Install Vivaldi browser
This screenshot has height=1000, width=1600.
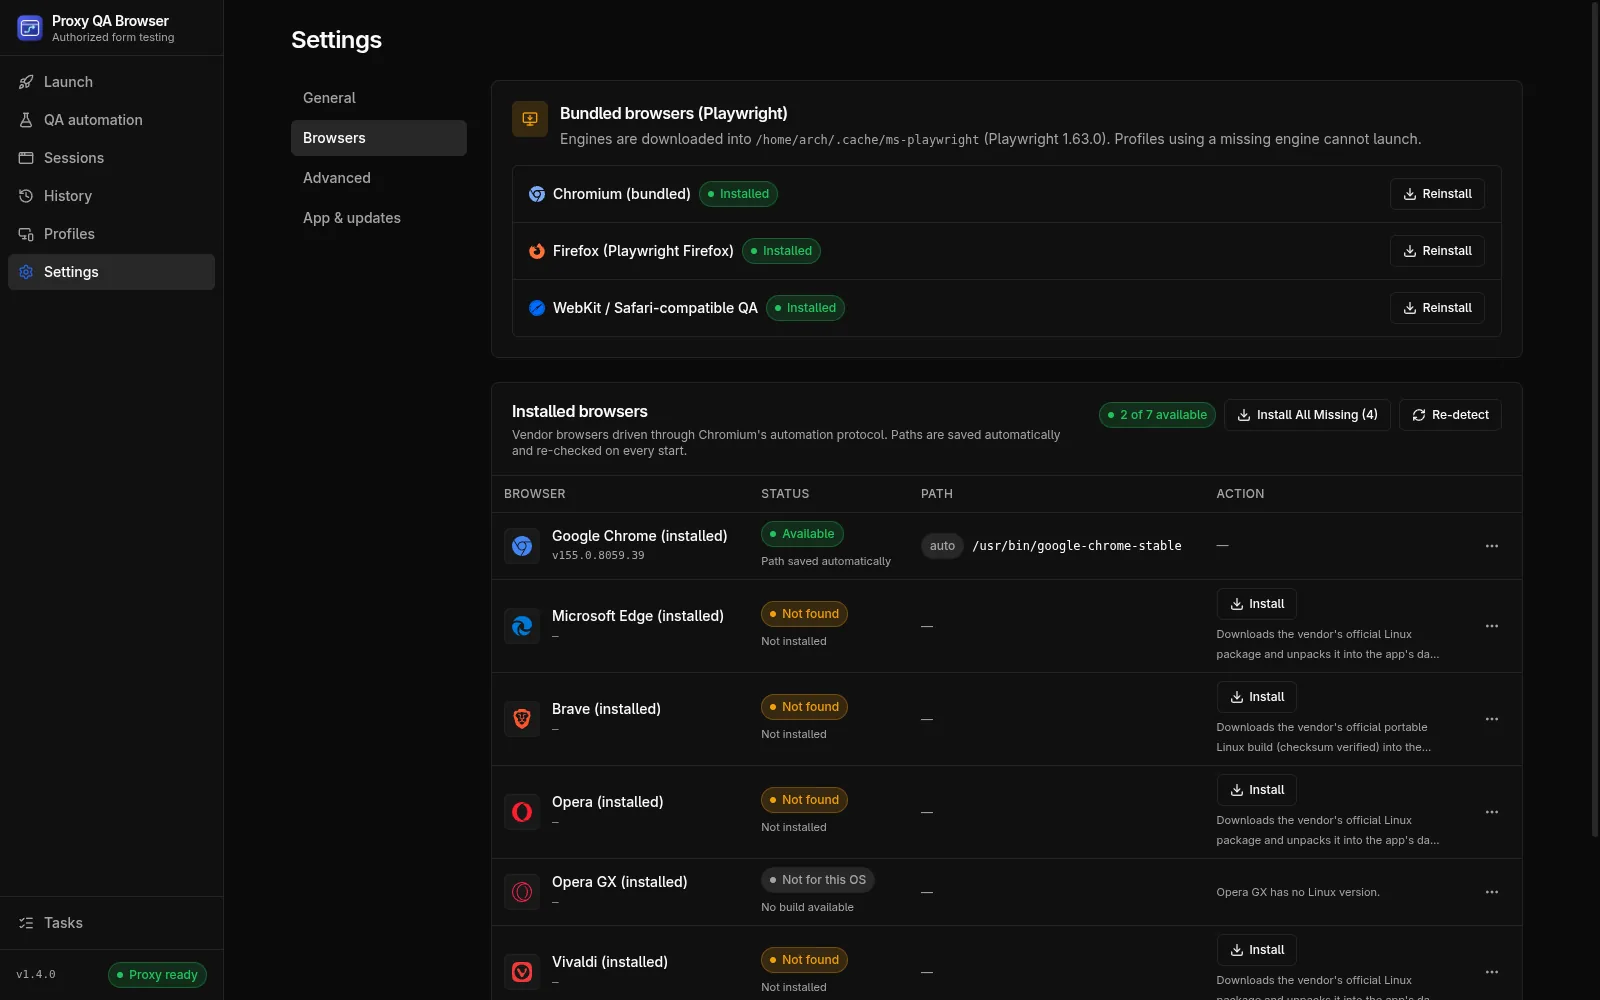[1257, 950]
